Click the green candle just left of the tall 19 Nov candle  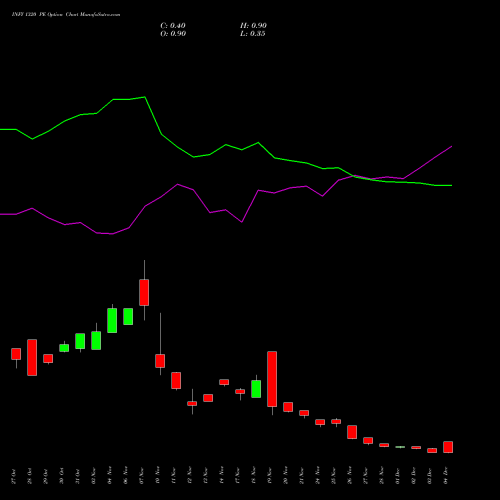[x=256, y=389]
